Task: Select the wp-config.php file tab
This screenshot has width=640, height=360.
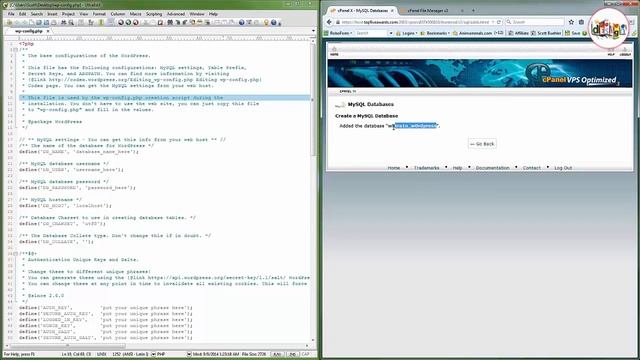Action: pyautogui.click(x=29, y=31)
